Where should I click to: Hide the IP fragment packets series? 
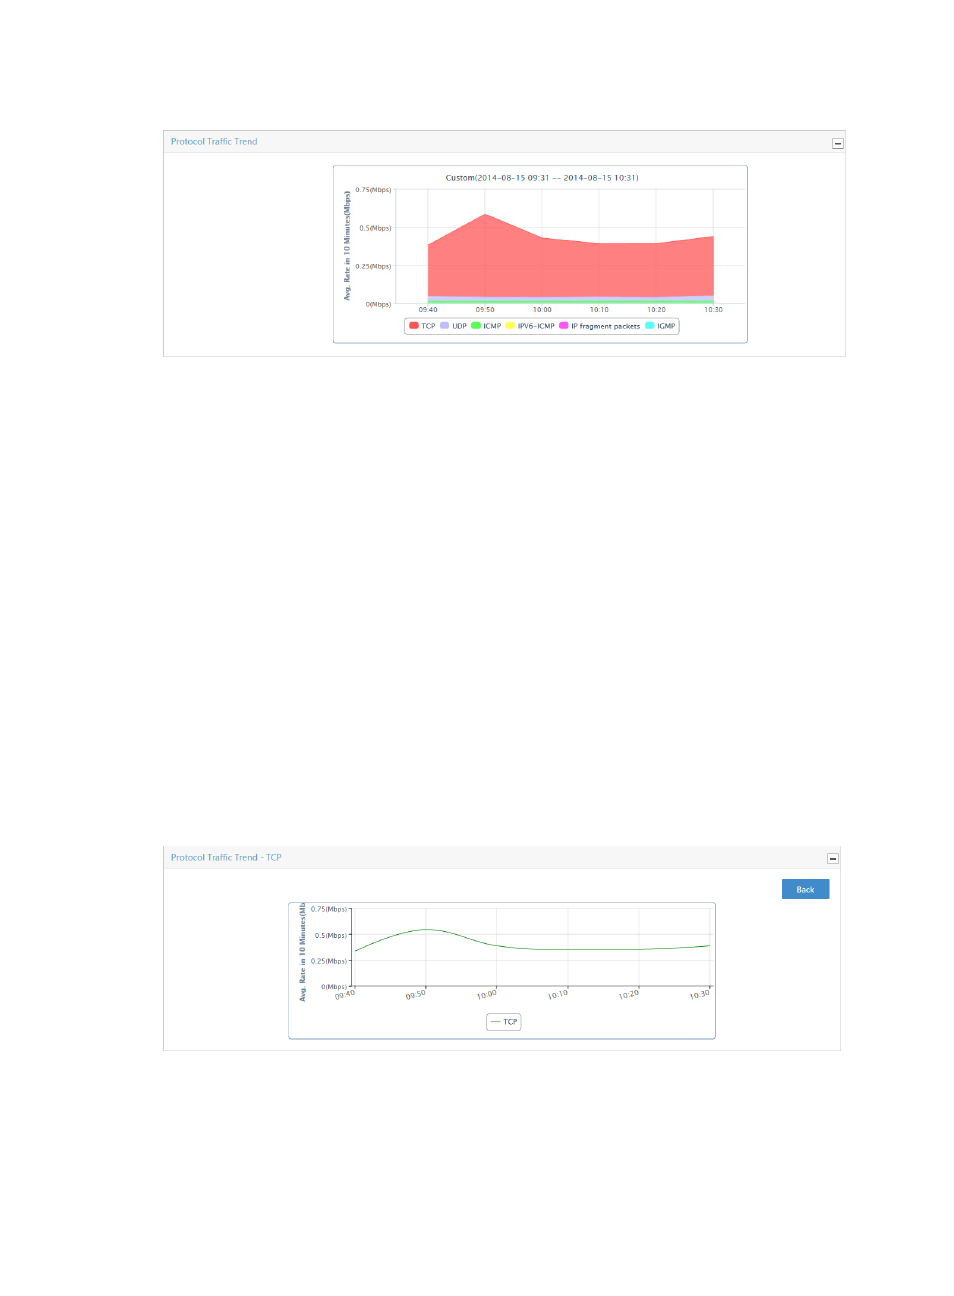(x=600, y=326)
